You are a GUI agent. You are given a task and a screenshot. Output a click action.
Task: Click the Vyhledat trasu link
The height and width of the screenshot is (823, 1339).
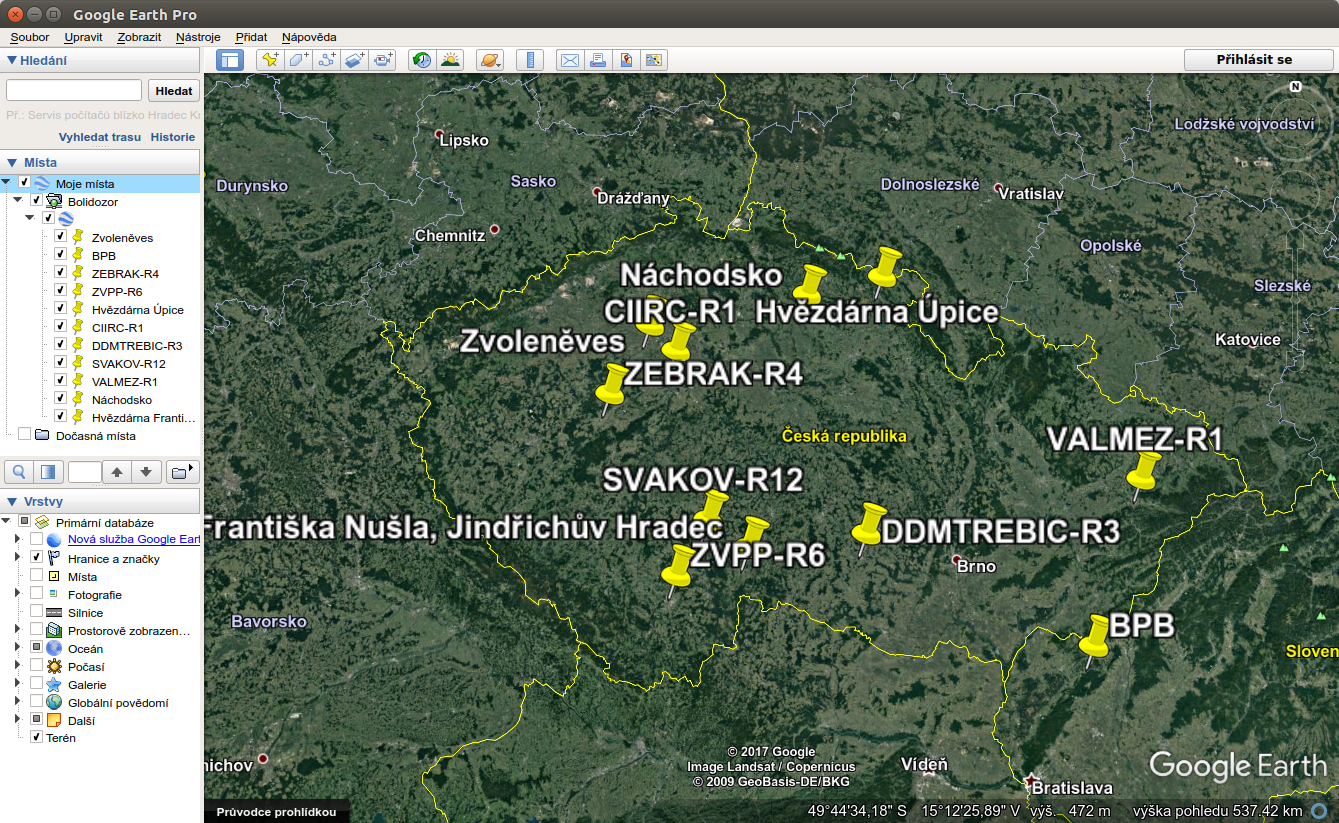coord(100,137)
